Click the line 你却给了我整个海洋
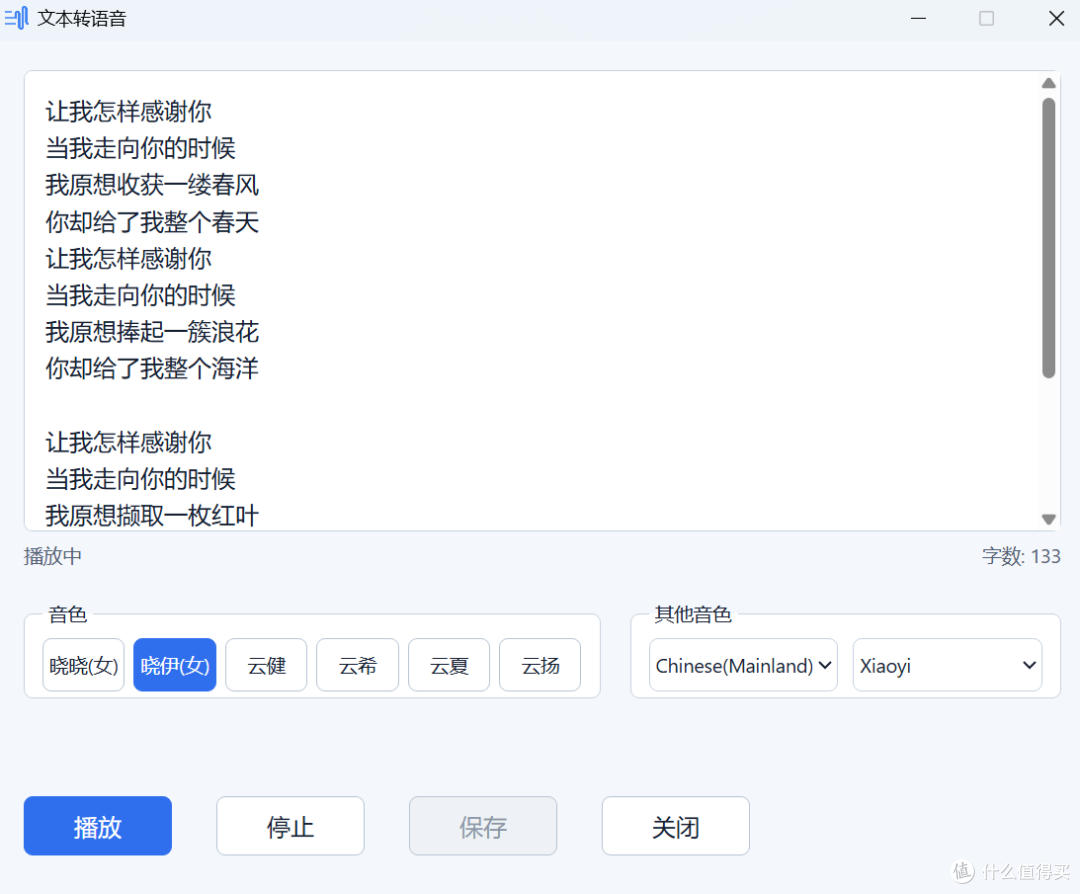Viewport: 1080px width, 894px height. 152,368
